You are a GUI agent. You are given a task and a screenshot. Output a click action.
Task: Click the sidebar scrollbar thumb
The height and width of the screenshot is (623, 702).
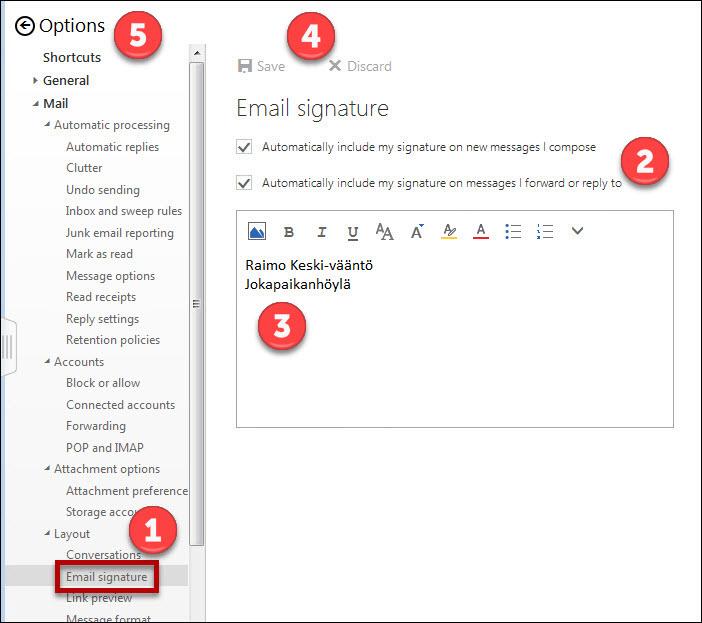point(197,303)
